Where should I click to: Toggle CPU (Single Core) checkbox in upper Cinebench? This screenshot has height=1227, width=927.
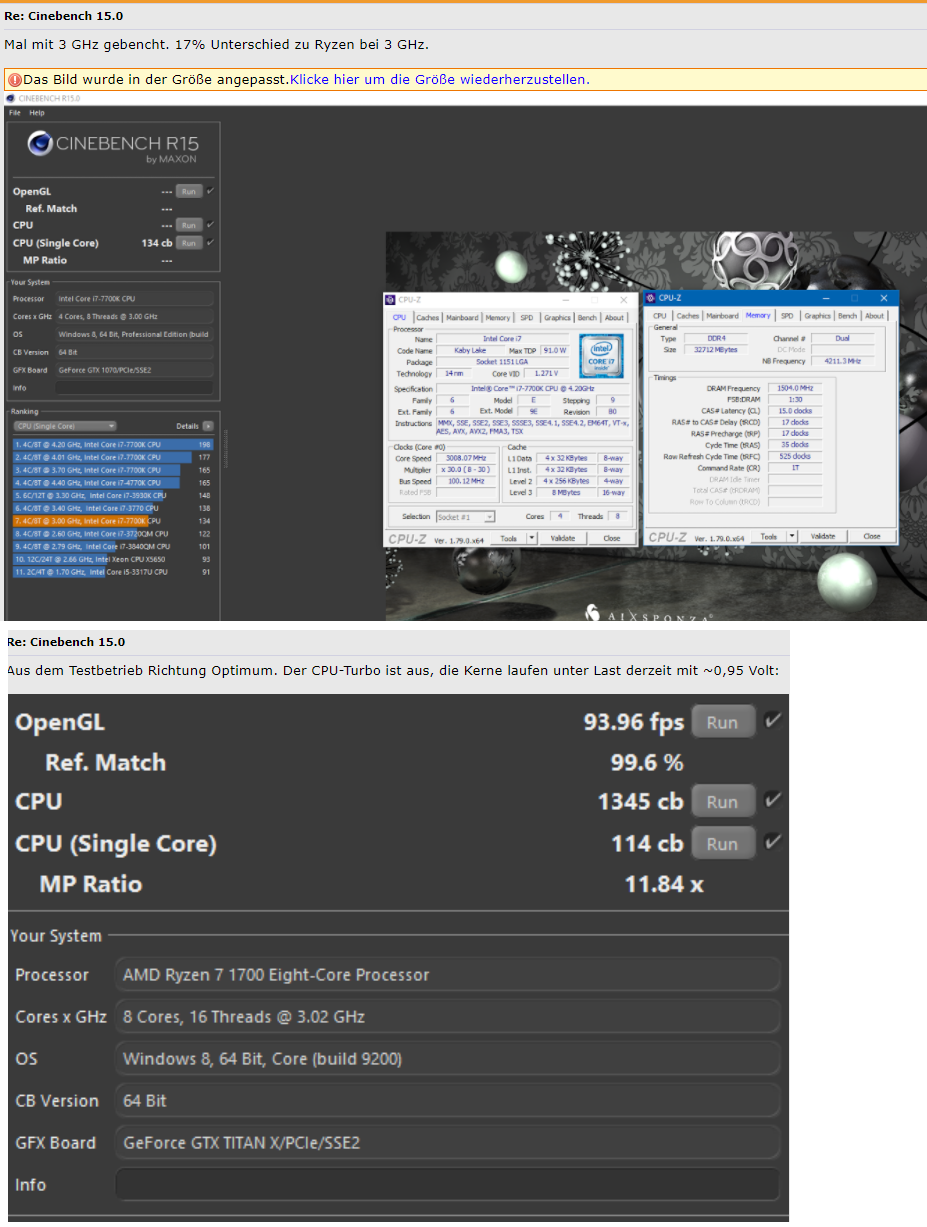[210, 242]
